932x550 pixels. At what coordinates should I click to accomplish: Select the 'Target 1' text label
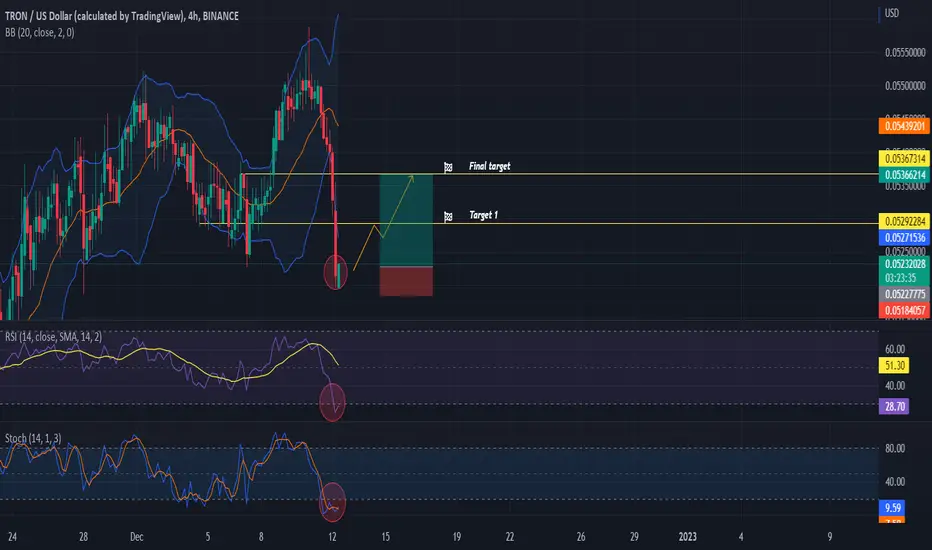pyautogui.click(x=484, y=215)
